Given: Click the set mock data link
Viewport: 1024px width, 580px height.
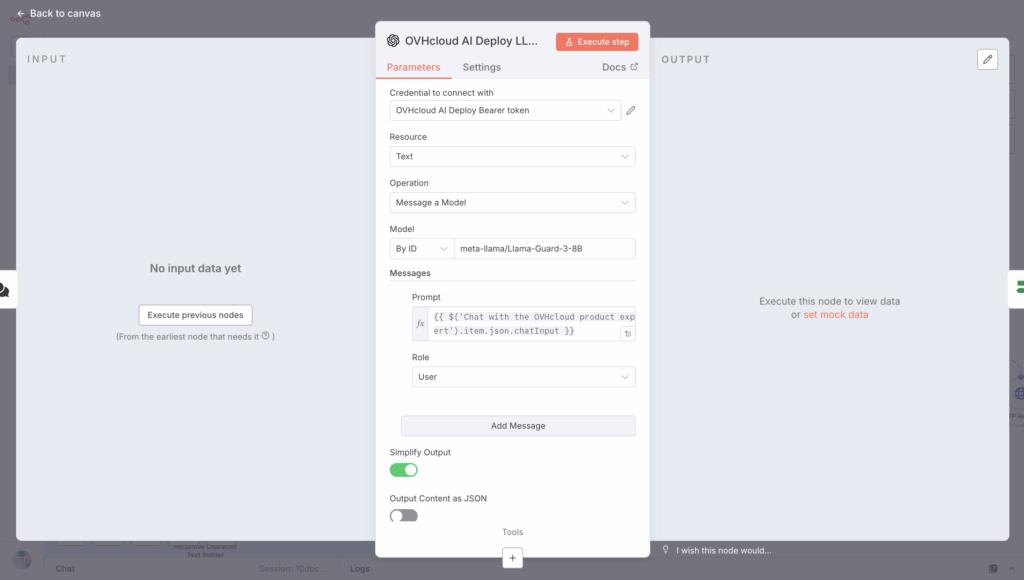Looking at the screenshot, I should [835, 314].
